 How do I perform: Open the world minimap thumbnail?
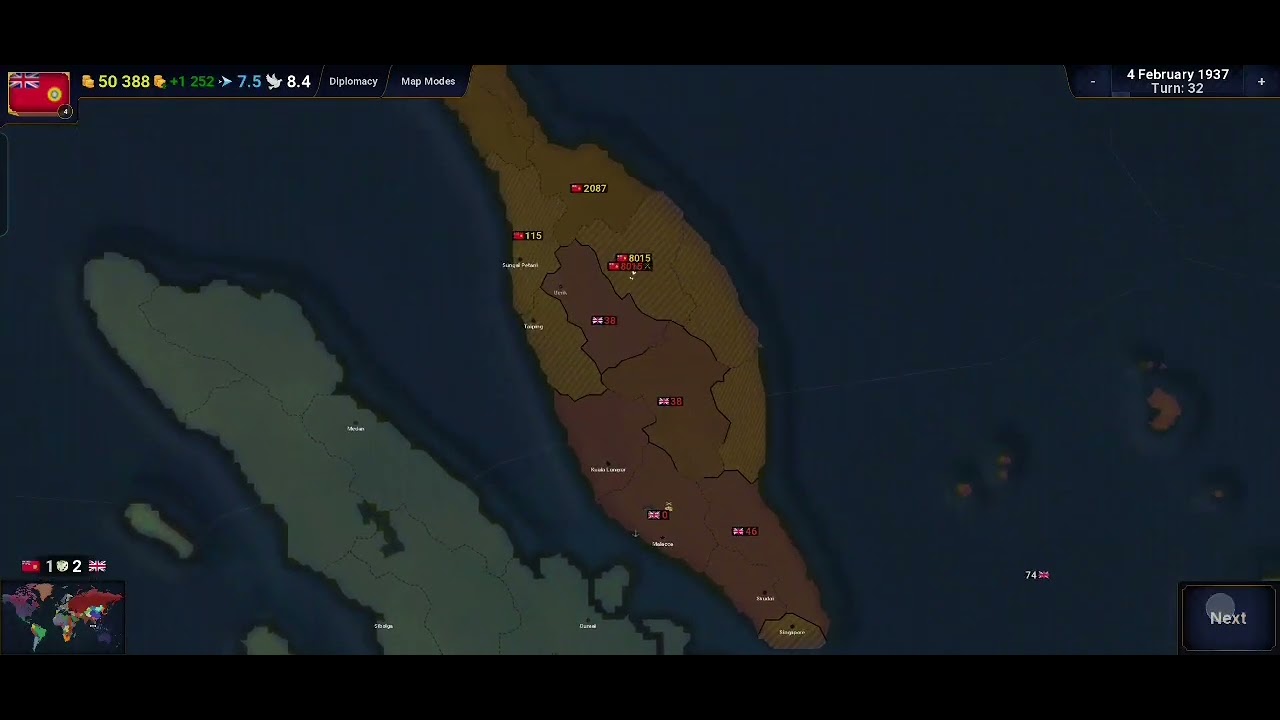[62, 617]
